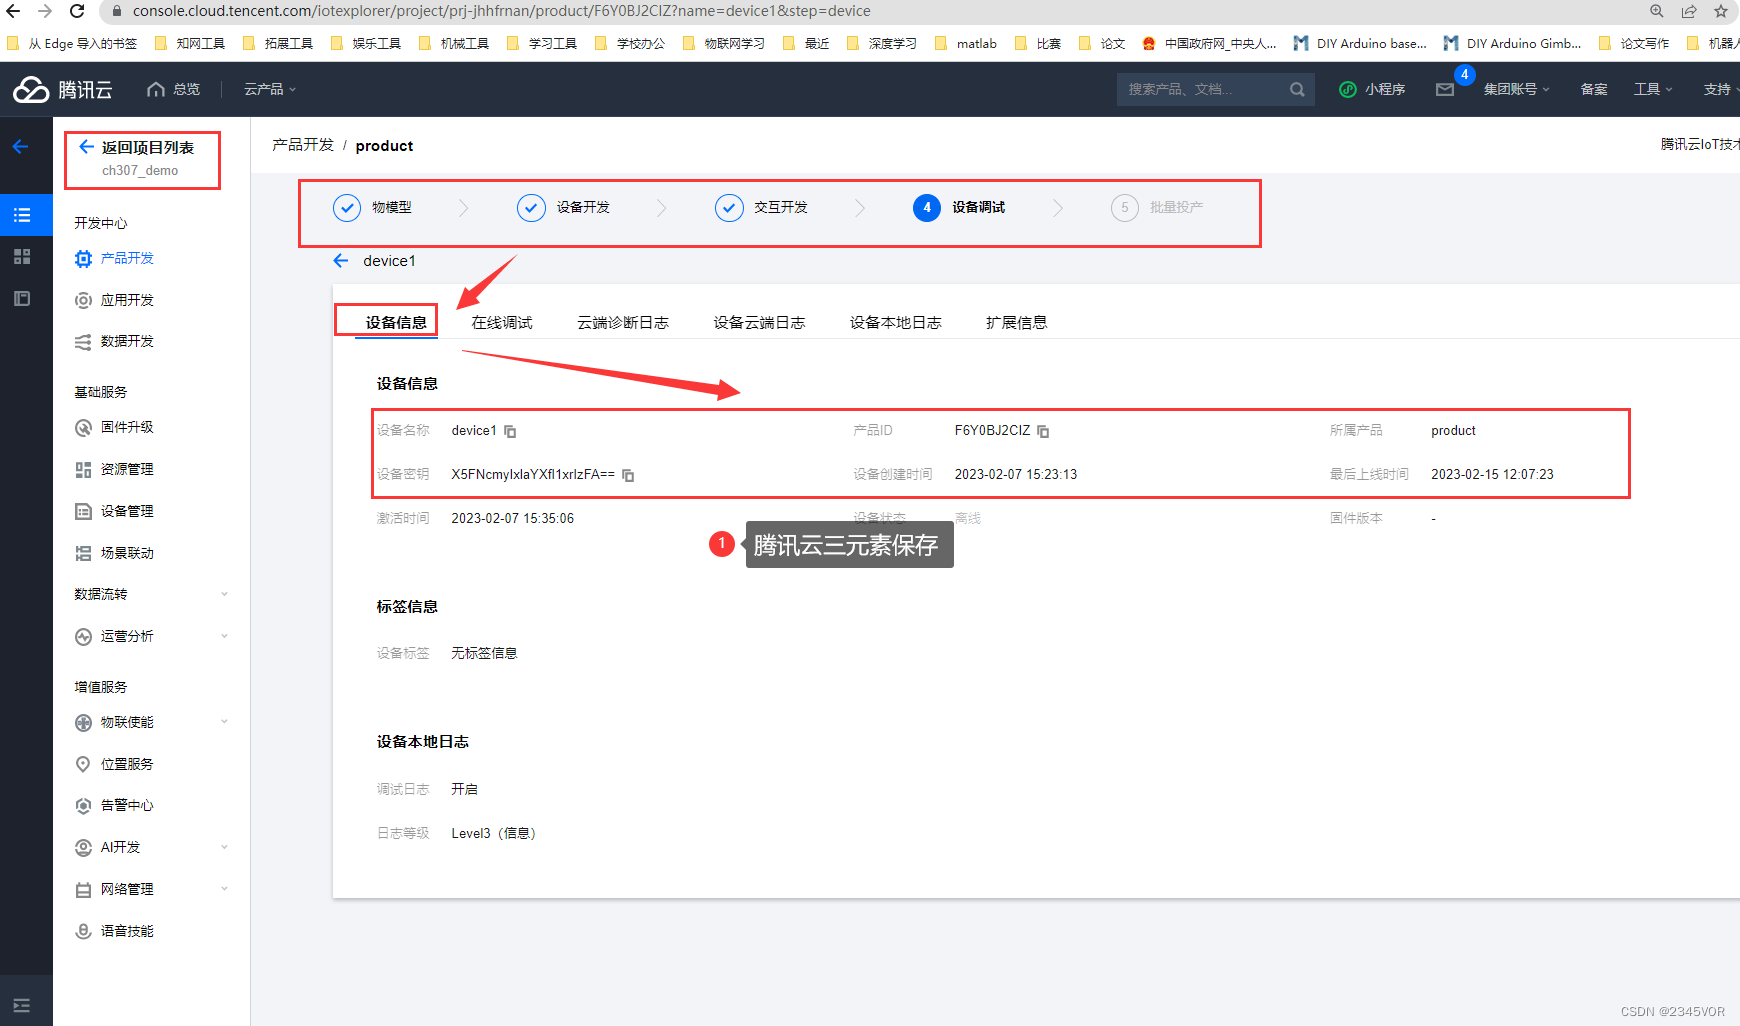Click the grid icon in the left rail

point(22,257)
